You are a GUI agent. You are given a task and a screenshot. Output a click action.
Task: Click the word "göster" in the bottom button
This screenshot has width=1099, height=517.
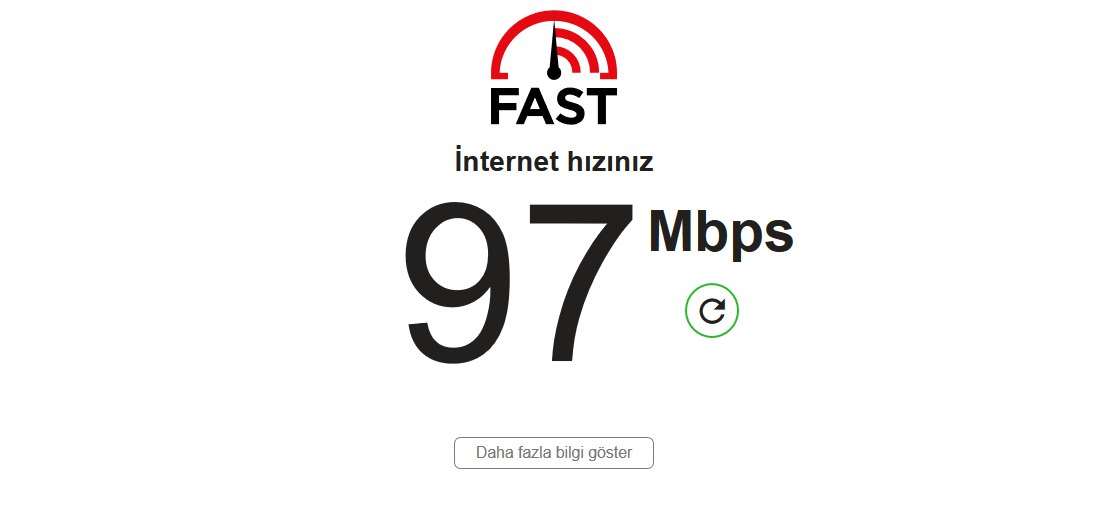(613, 453)
